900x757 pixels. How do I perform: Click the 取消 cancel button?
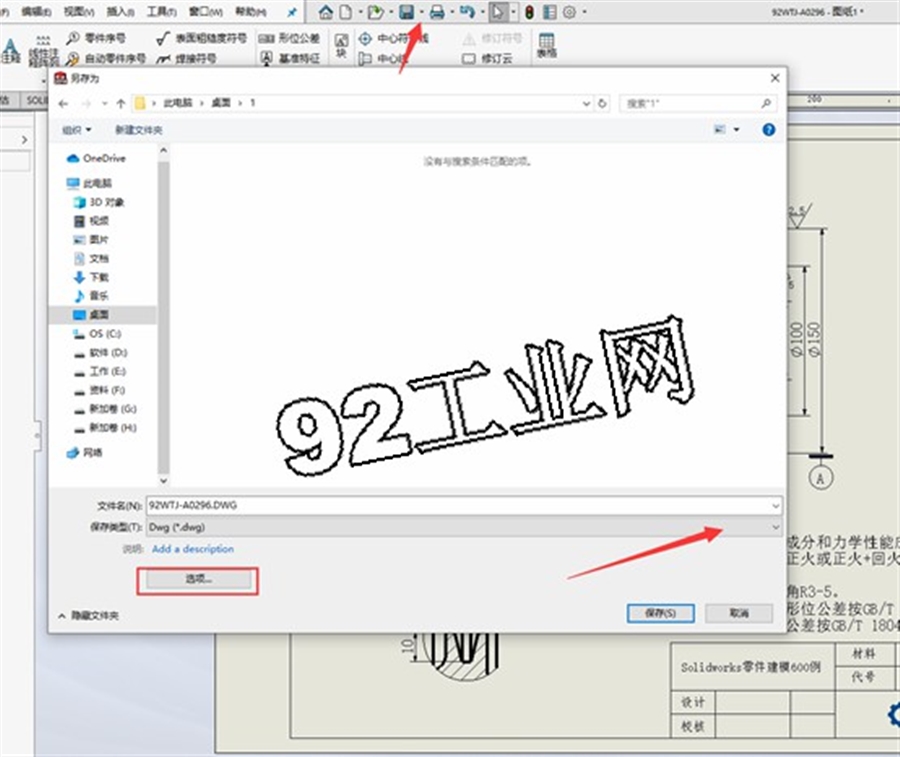point(739,613)
